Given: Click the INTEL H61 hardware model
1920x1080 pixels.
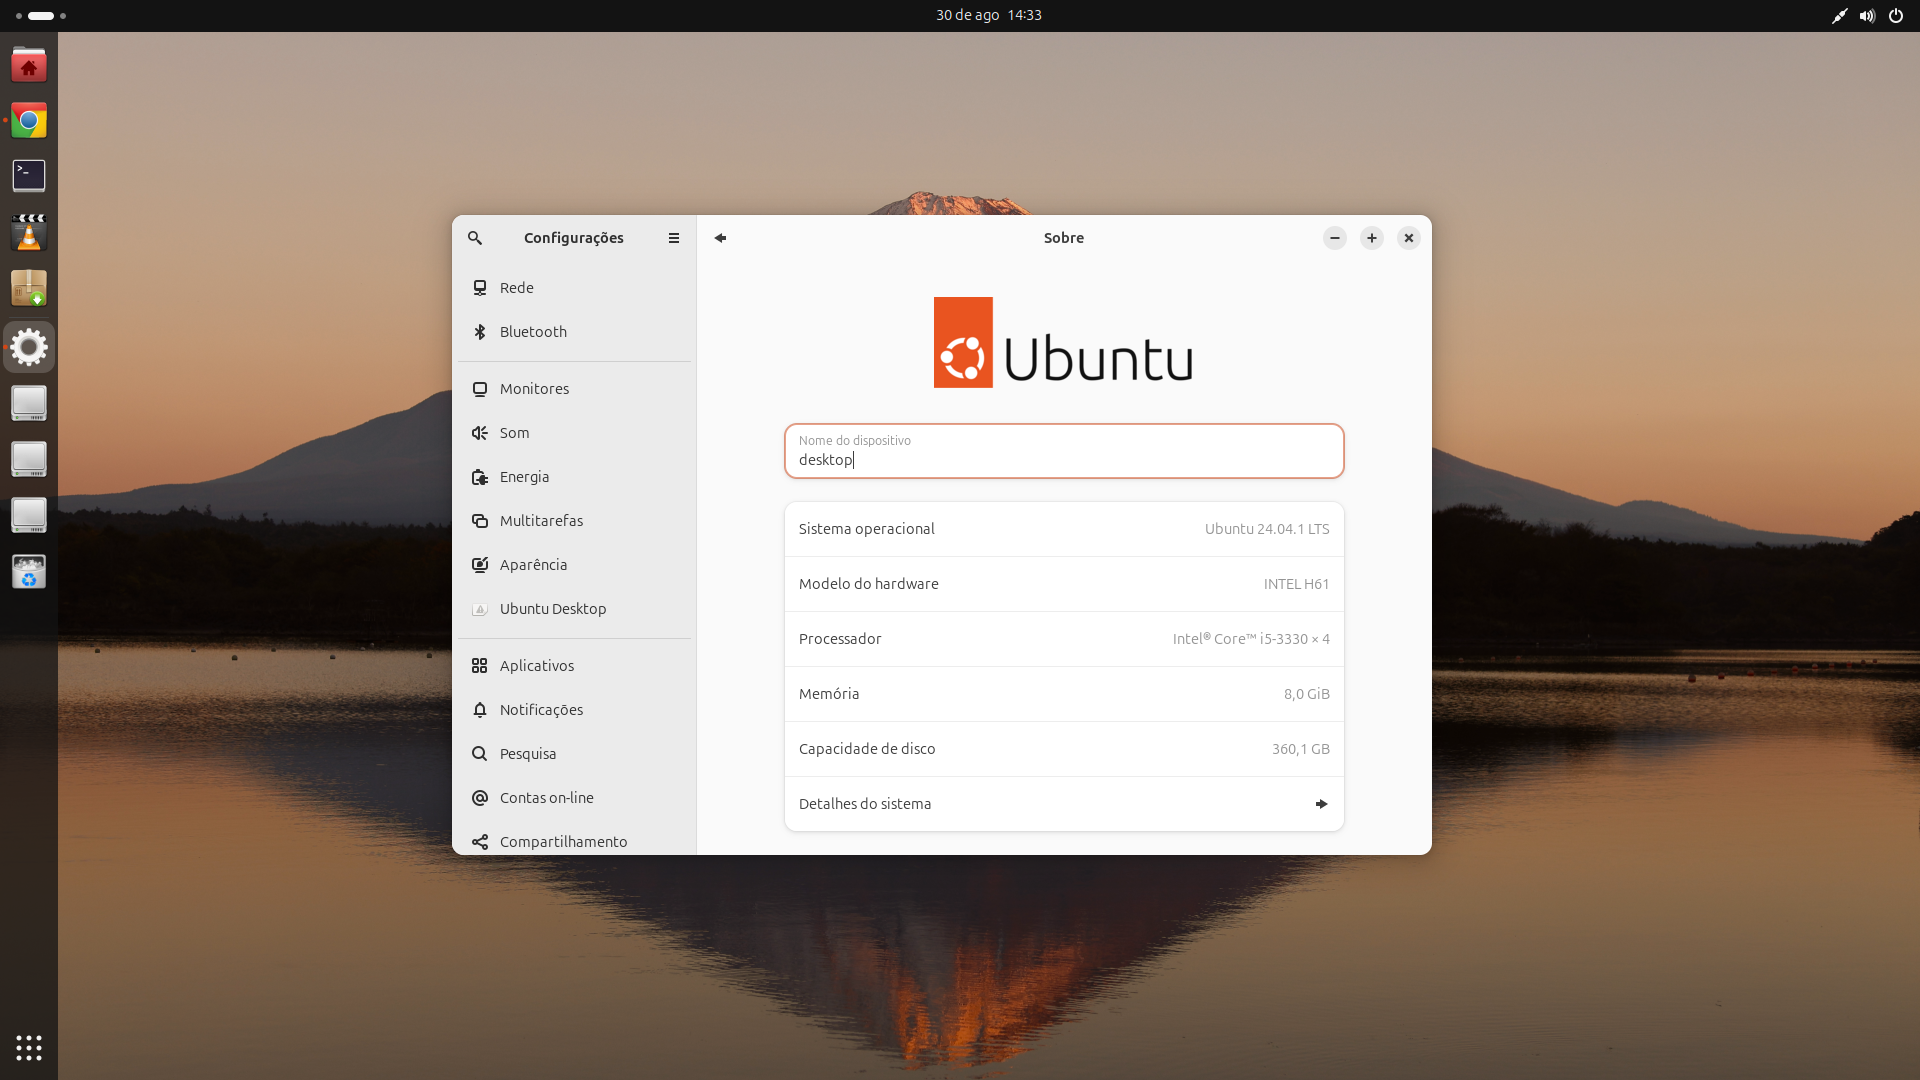Looking at the screenshot, I should pyautogui.click(x=1296, y=584).
